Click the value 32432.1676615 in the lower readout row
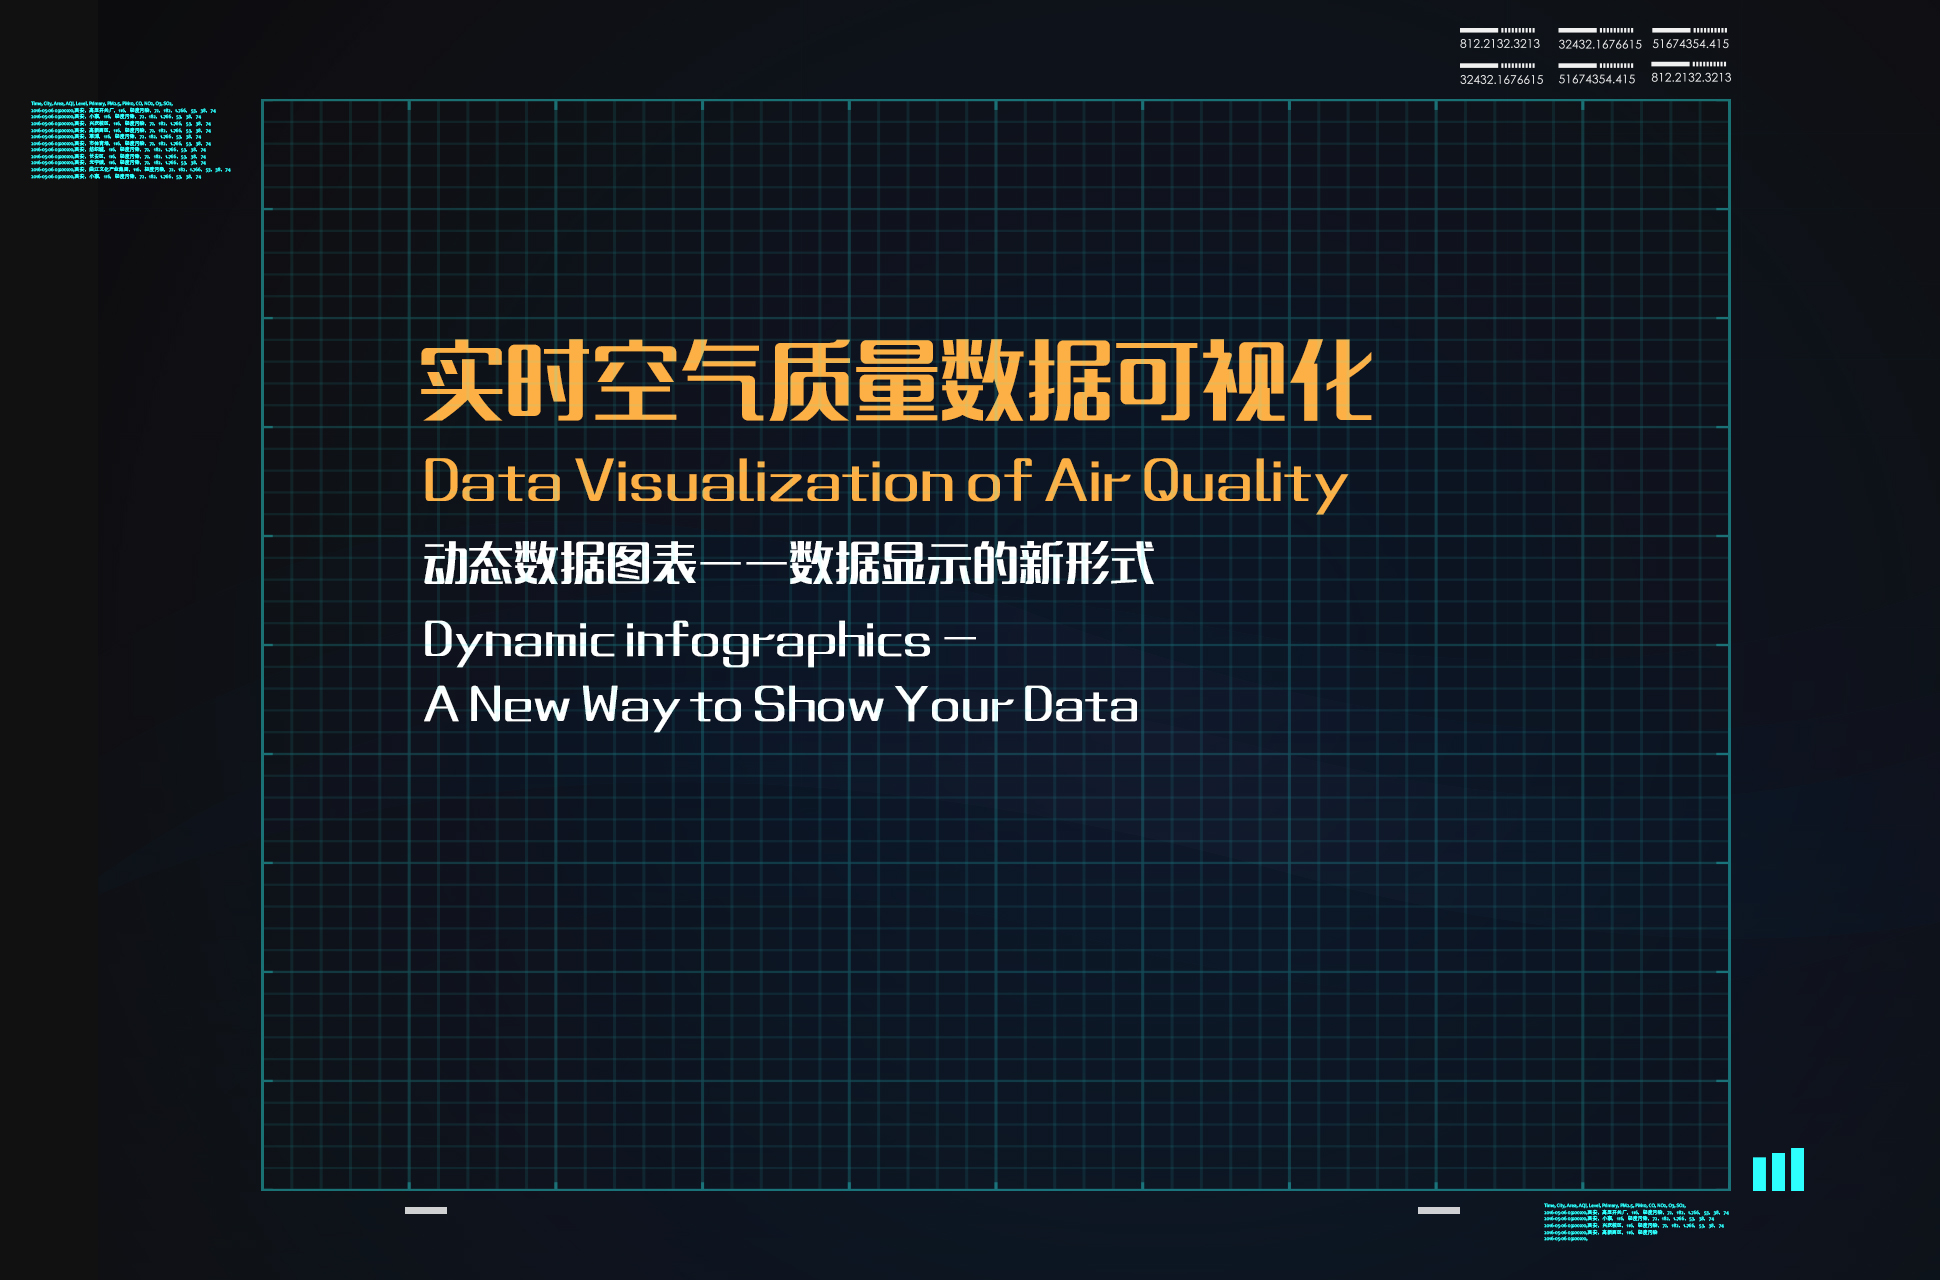 (1501, 80)
